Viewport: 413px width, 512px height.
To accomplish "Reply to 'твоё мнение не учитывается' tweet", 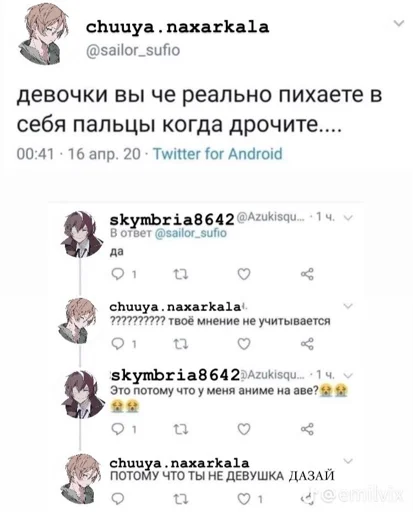I will tap(117, 344).
